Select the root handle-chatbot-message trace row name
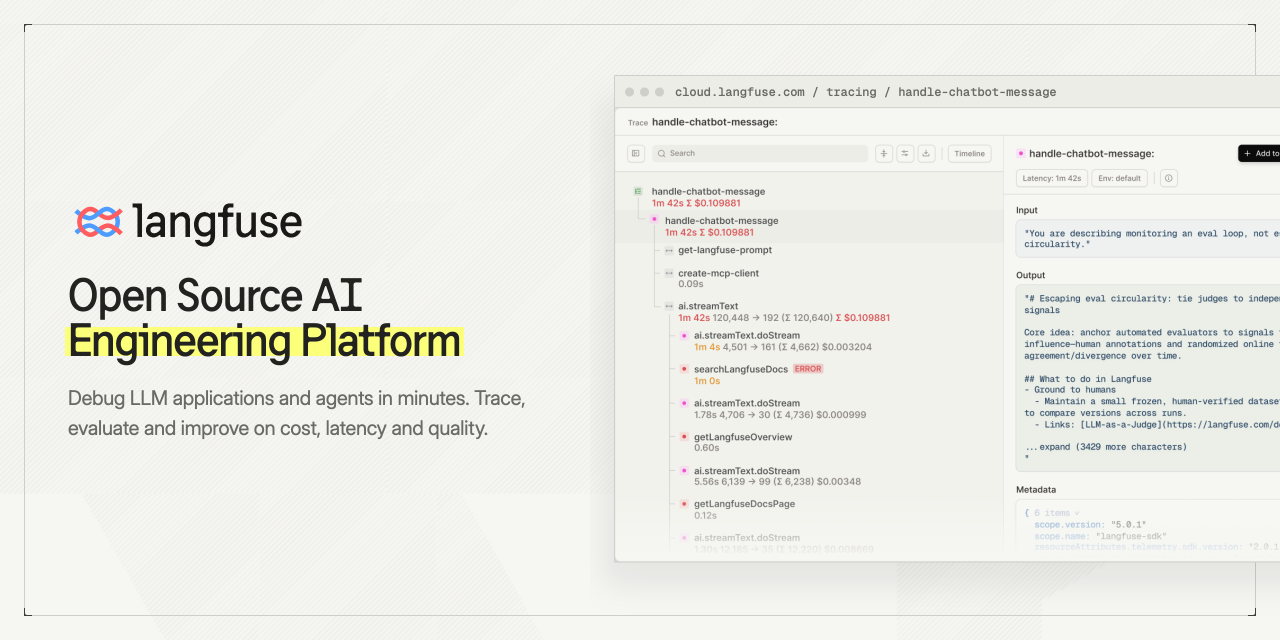 pos(708,191)
